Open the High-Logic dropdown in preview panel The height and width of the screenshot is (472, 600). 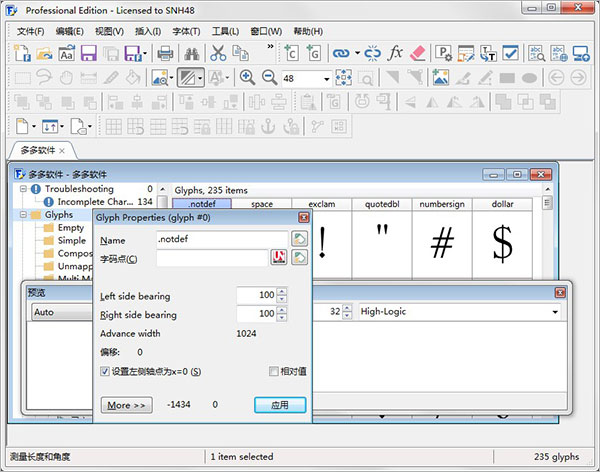click(x=554, y=312)
